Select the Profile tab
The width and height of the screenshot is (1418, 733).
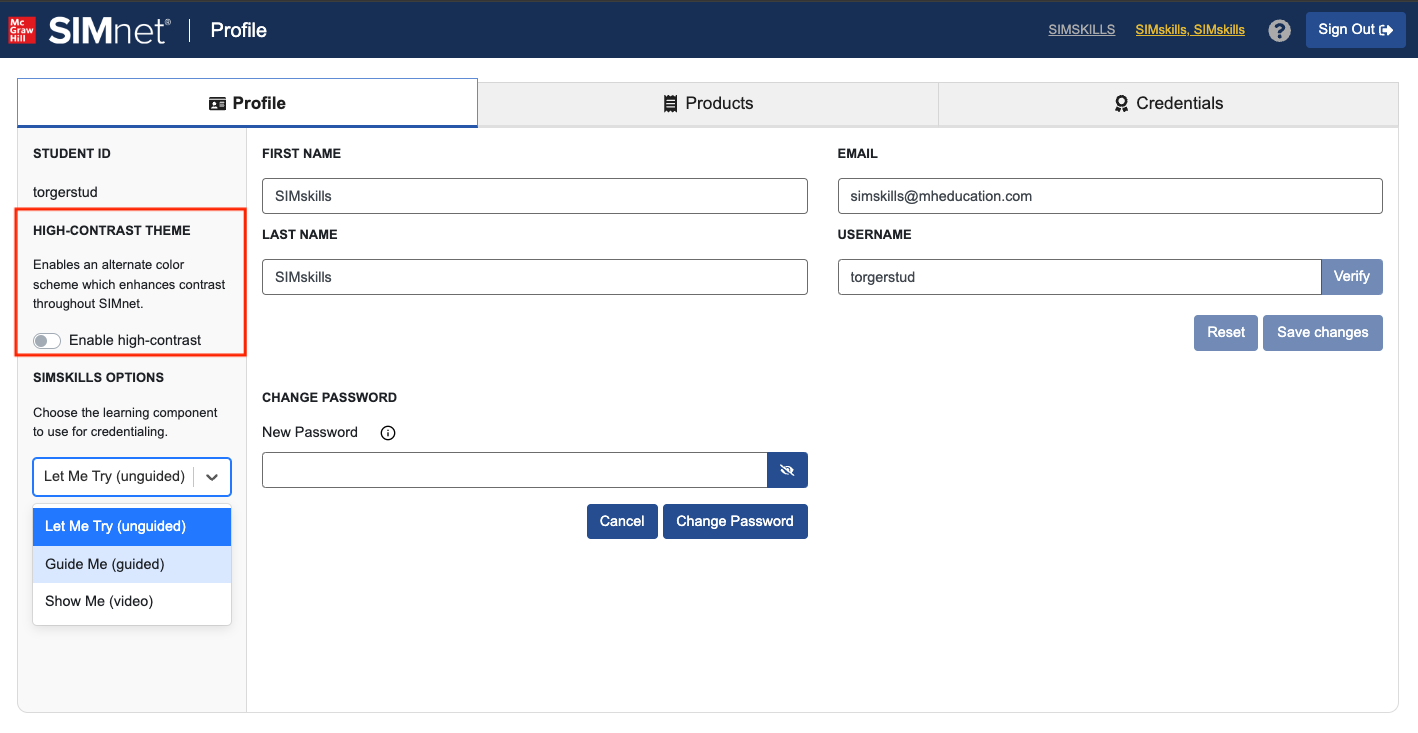247,103
